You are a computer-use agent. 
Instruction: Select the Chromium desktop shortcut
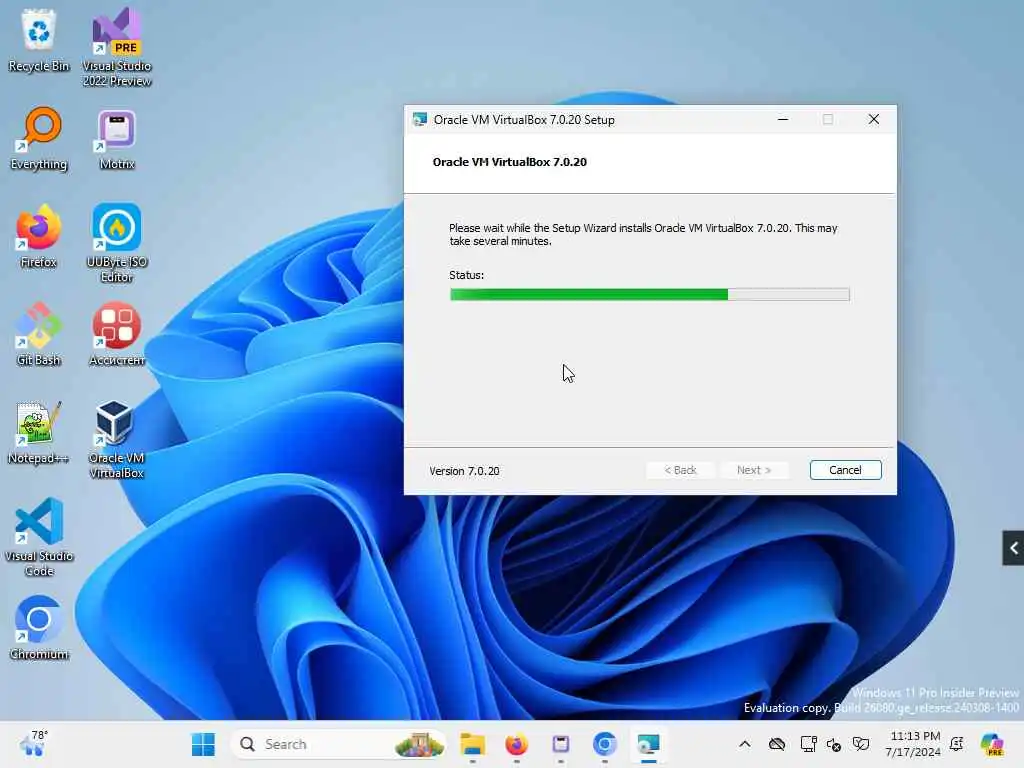[x=39, y=628]
